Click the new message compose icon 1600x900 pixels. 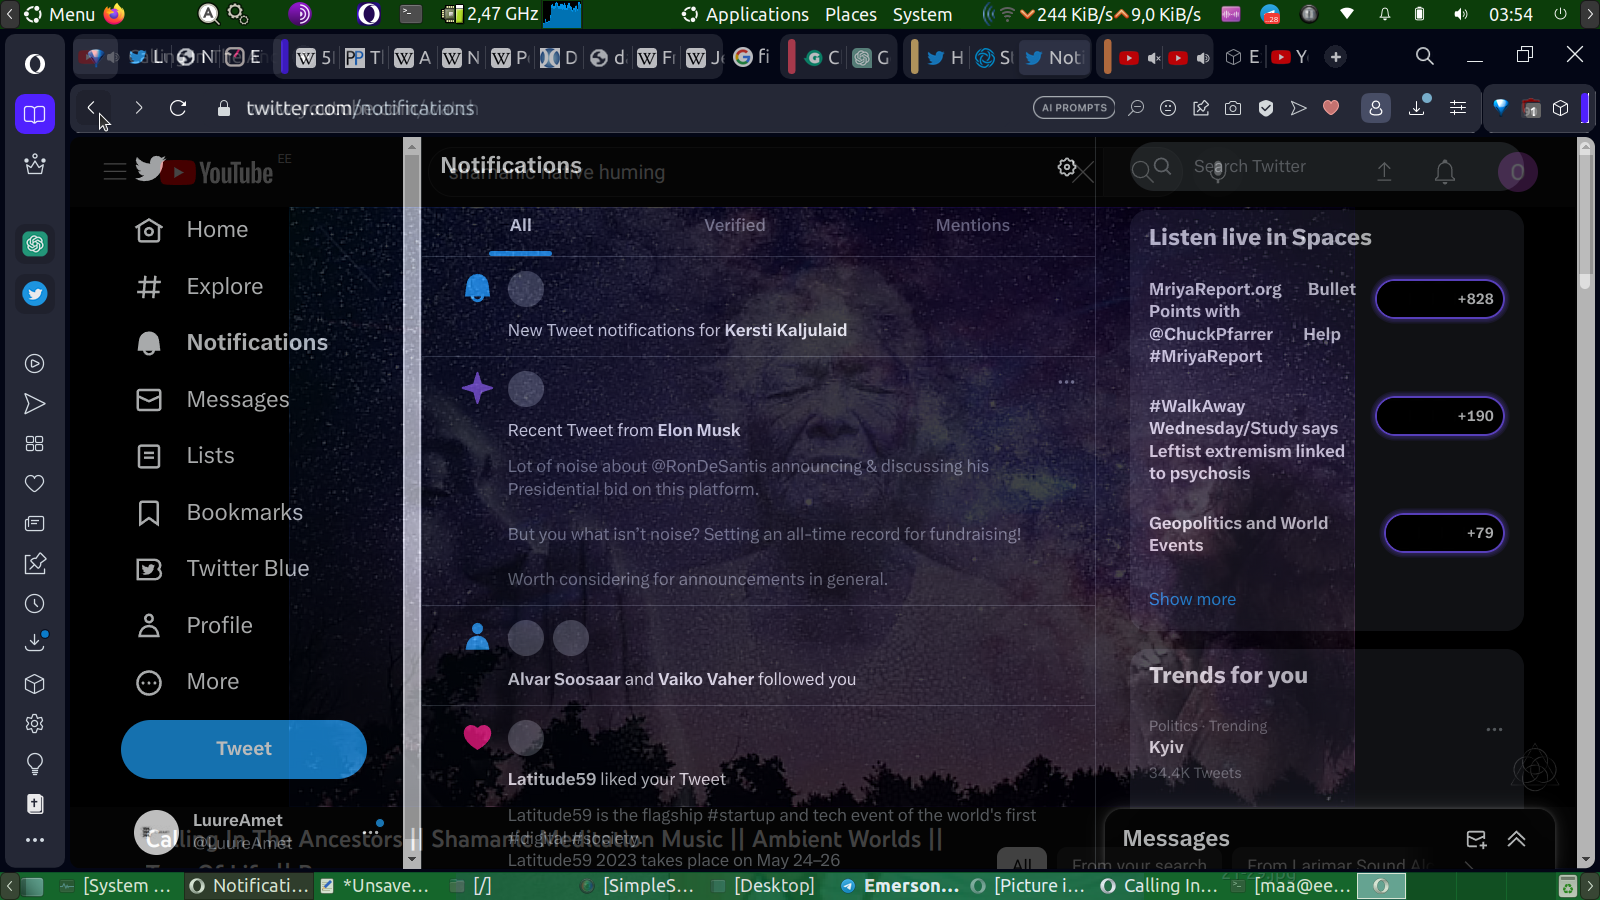tap(1476, 839)
